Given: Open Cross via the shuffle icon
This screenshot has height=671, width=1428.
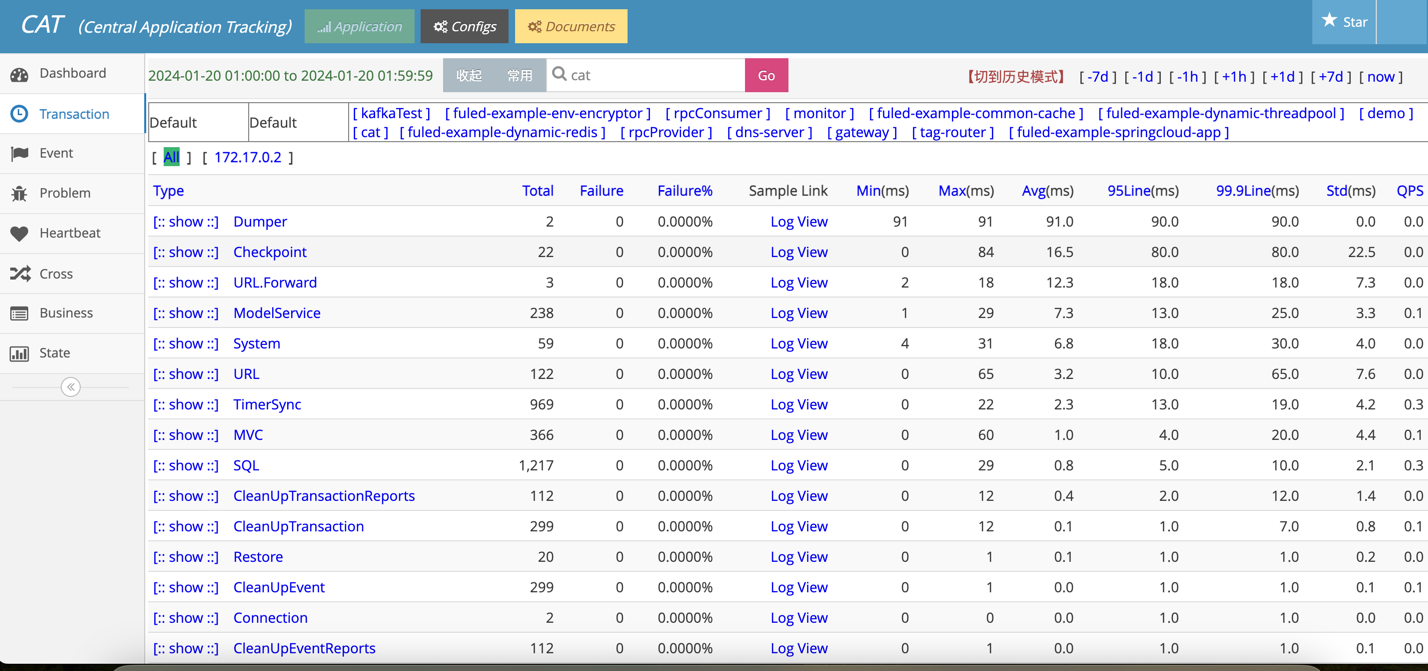Looking at the screenshot, I should [x=19, y=273].
